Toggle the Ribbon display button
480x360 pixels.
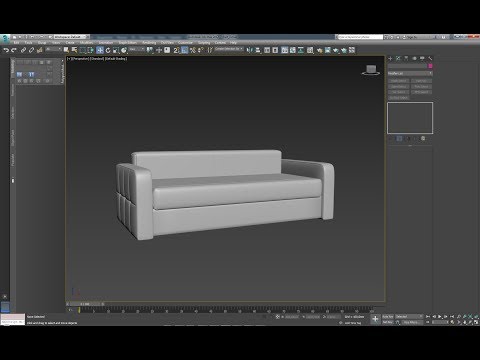coord(285,50)
